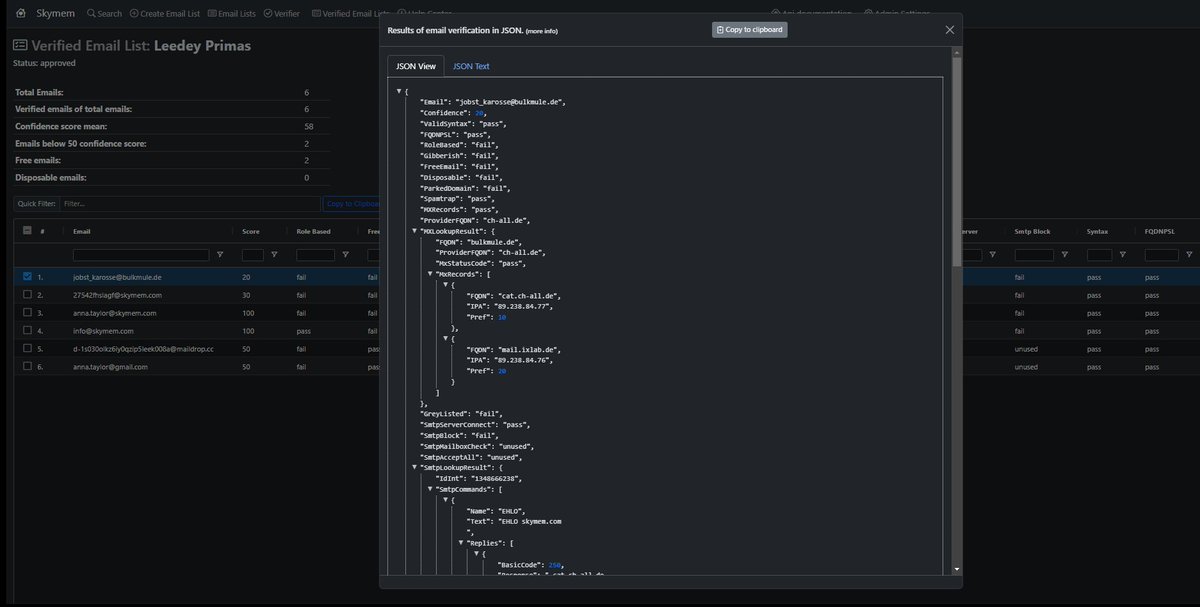Check row 5 maildrop.cc email
1200x607 pixels.
(28, 348)
